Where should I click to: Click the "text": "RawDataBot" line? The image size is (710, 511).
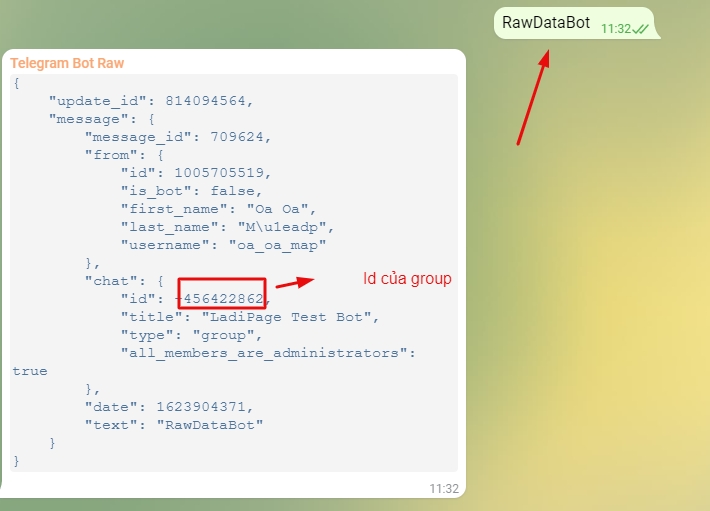[x=174, y=424]
